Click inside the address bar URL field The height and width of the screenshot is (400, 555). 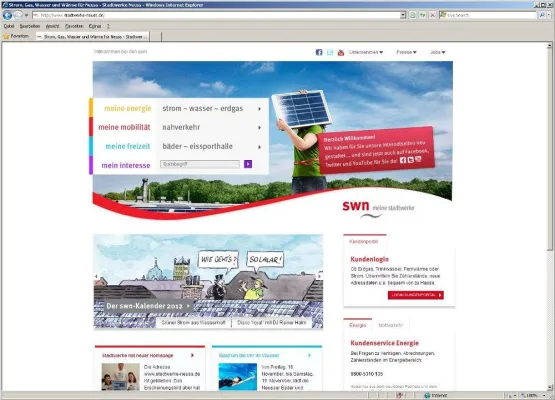[x=216, y=15]
